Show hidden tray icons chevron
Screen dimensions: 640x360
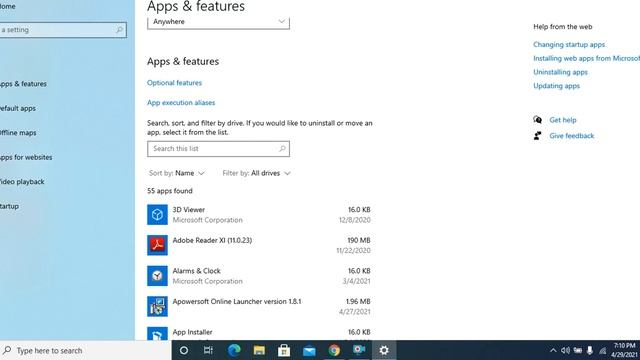coord(553,350)
